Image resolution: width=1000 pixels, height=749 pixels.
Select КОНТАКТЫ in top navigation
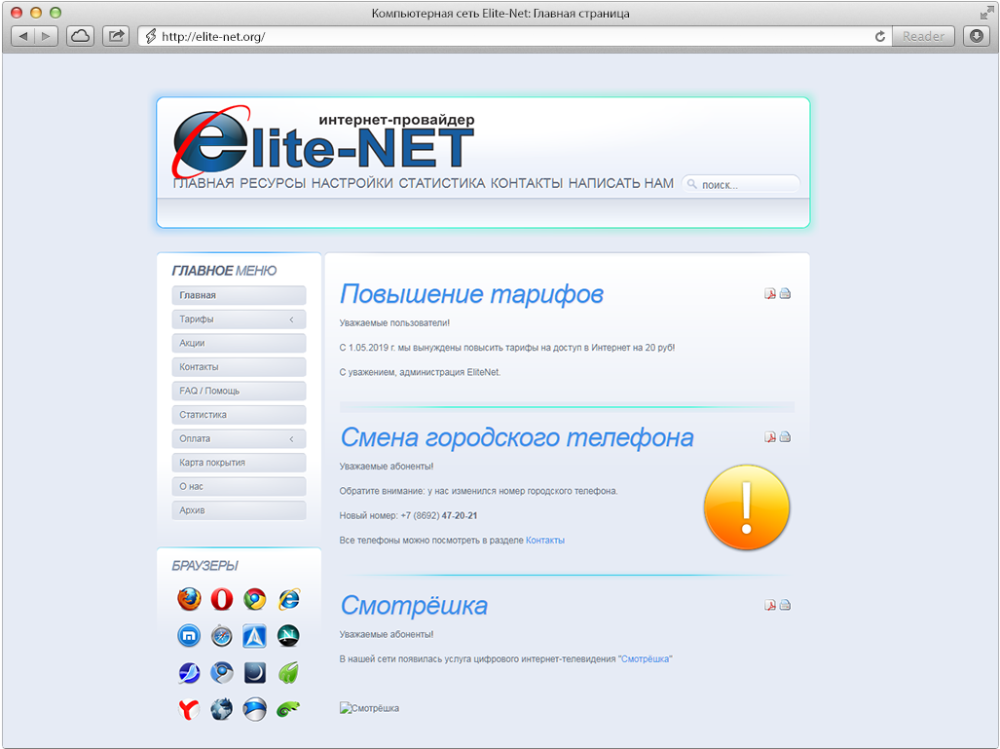(x=526, y=183)
